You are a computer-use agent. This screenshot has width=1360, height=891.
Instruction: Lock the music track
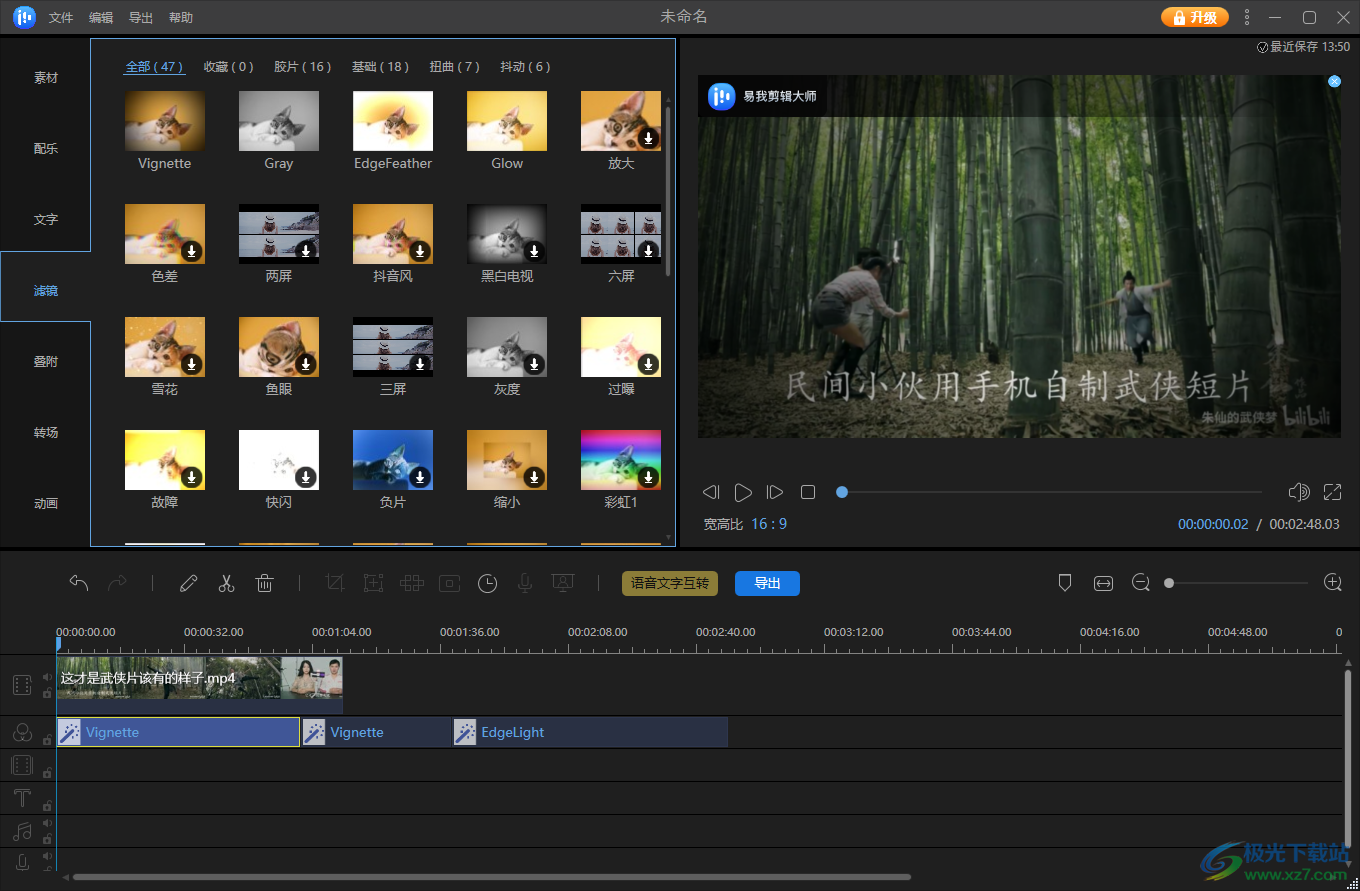pyautogui.click(x=47, y=838)
